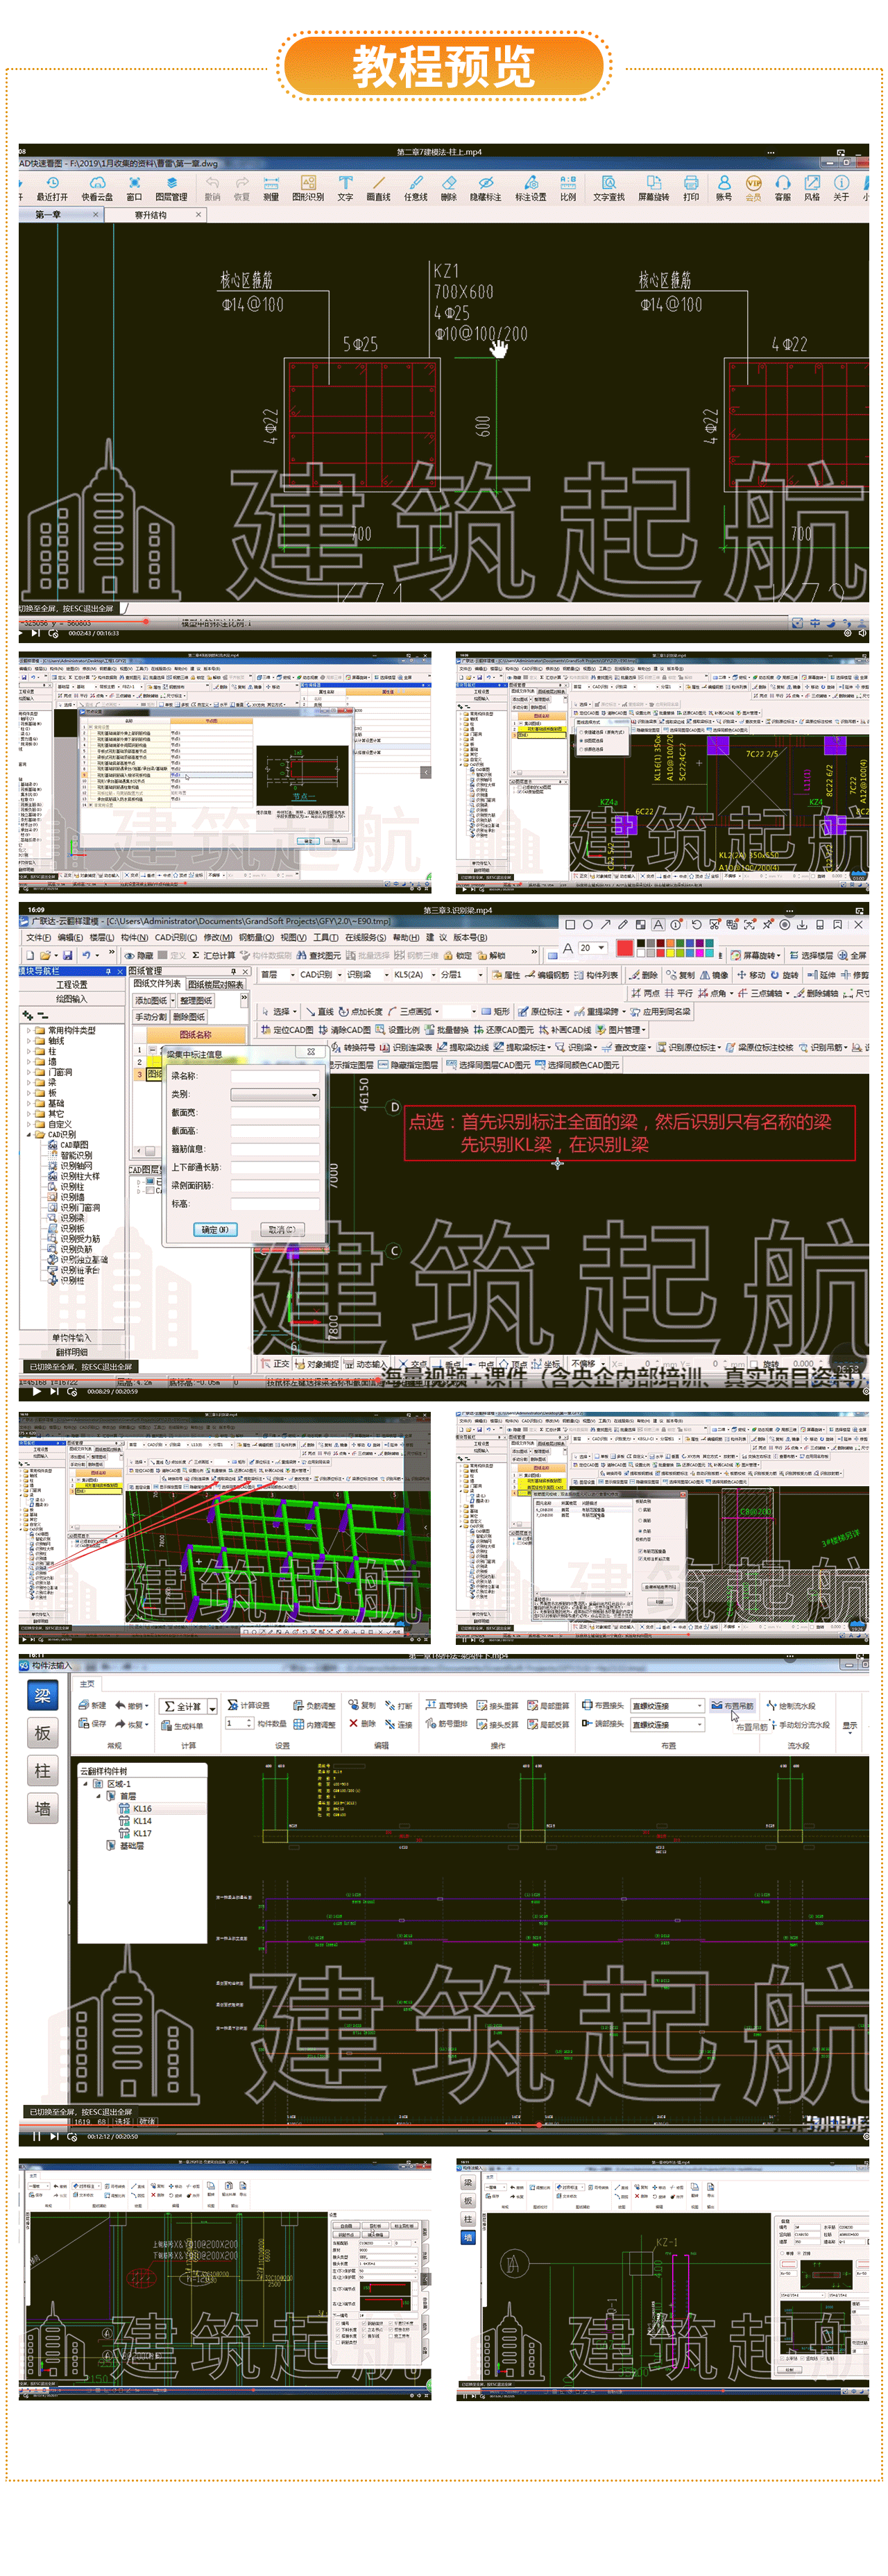Viewport: 888px width, 2576px height.
Task: Open the 分层1 dropdown
Action: coord(462,974)
